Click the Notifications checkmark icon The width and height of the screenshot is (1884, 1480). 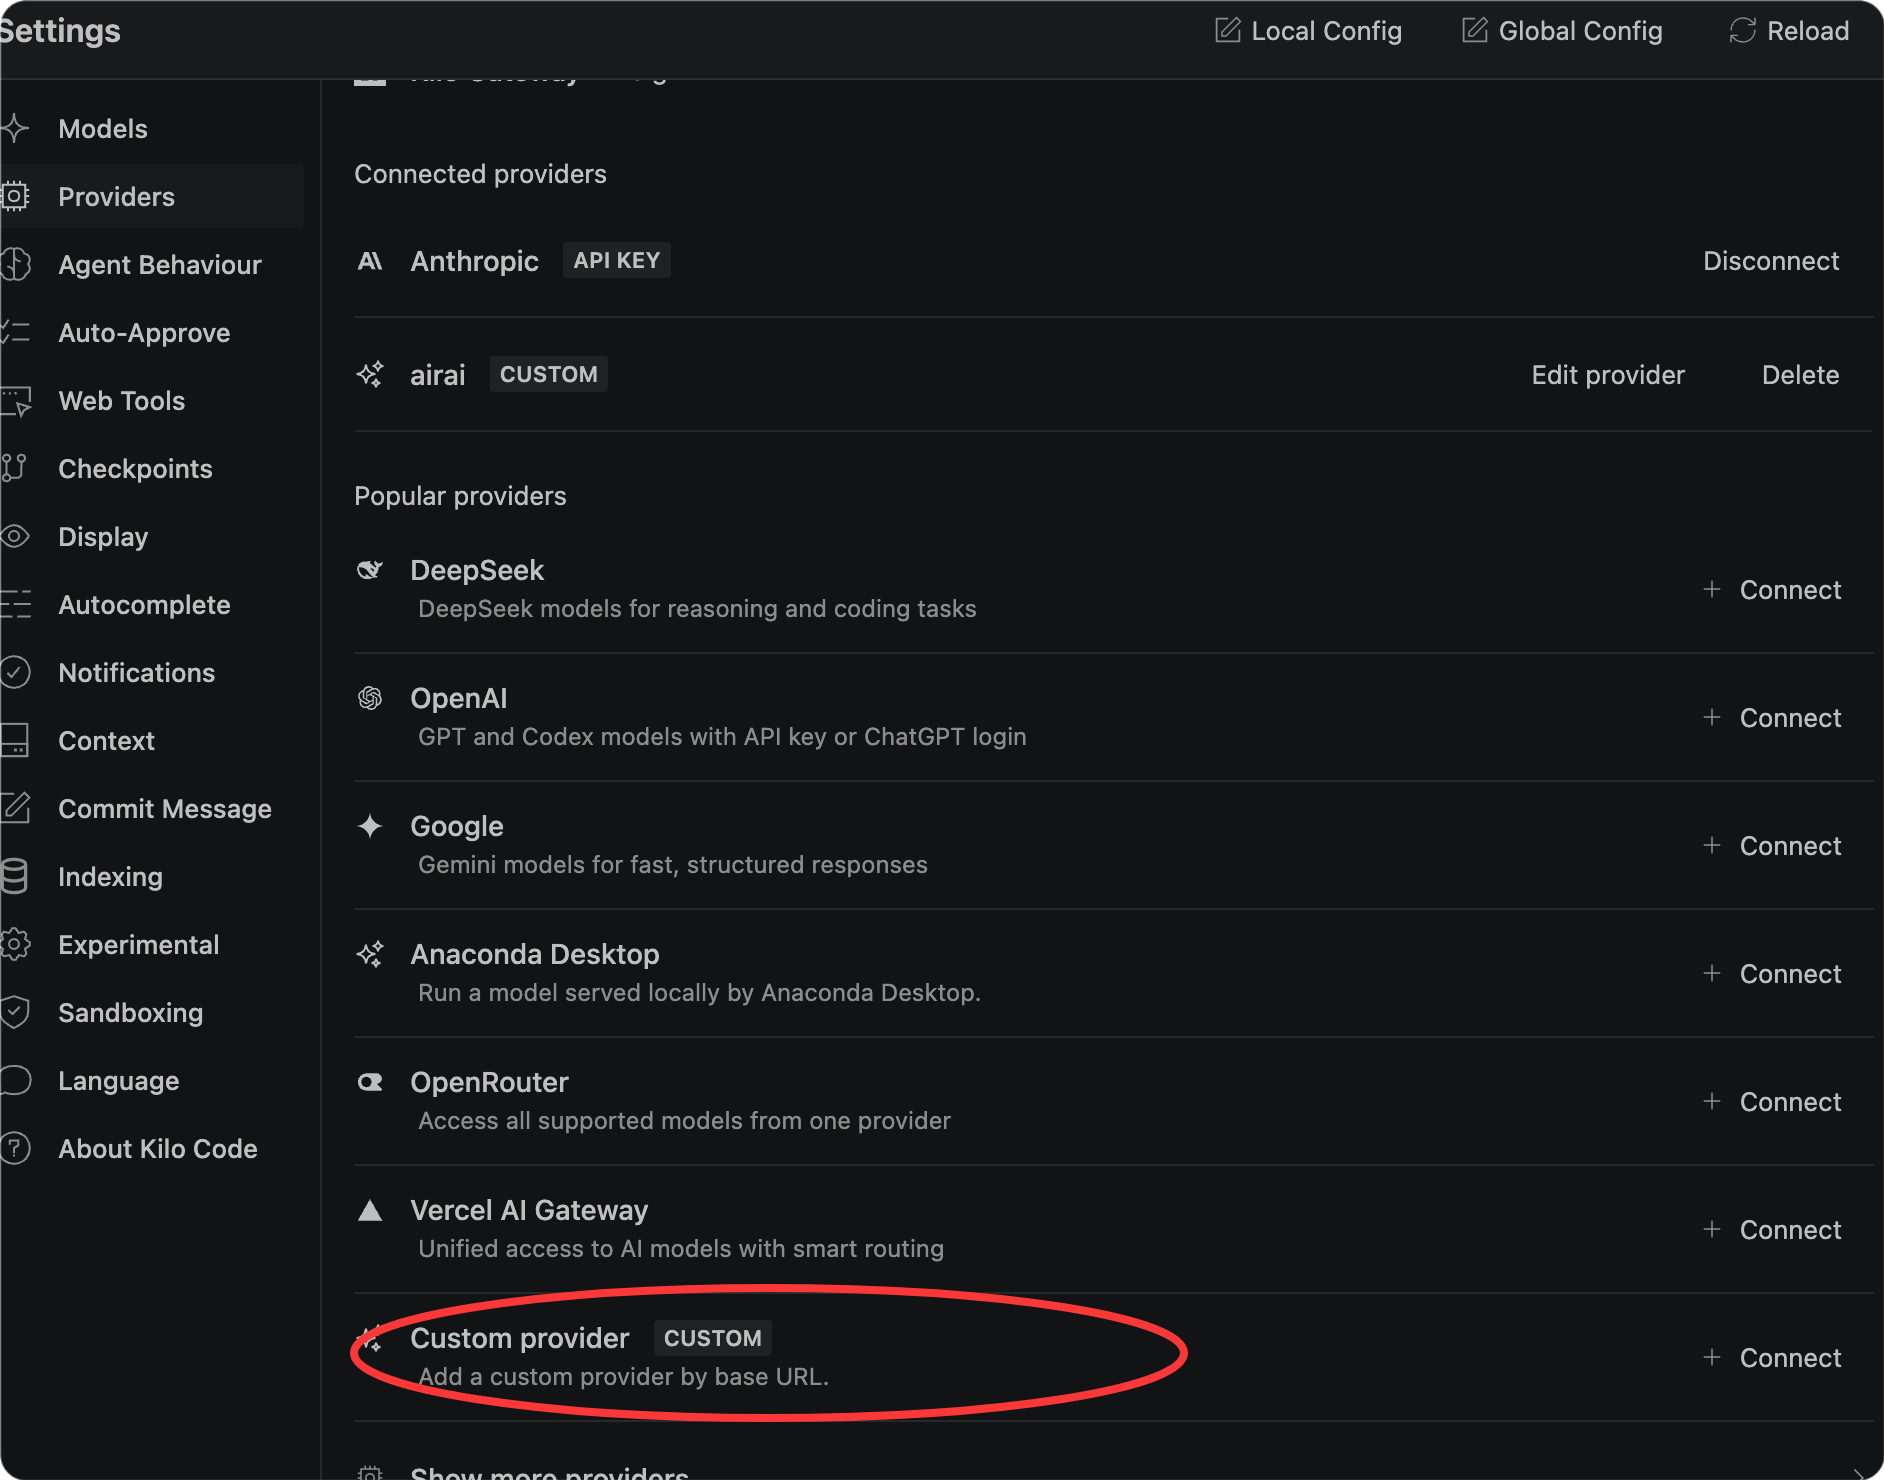click(x=15, y=672)
